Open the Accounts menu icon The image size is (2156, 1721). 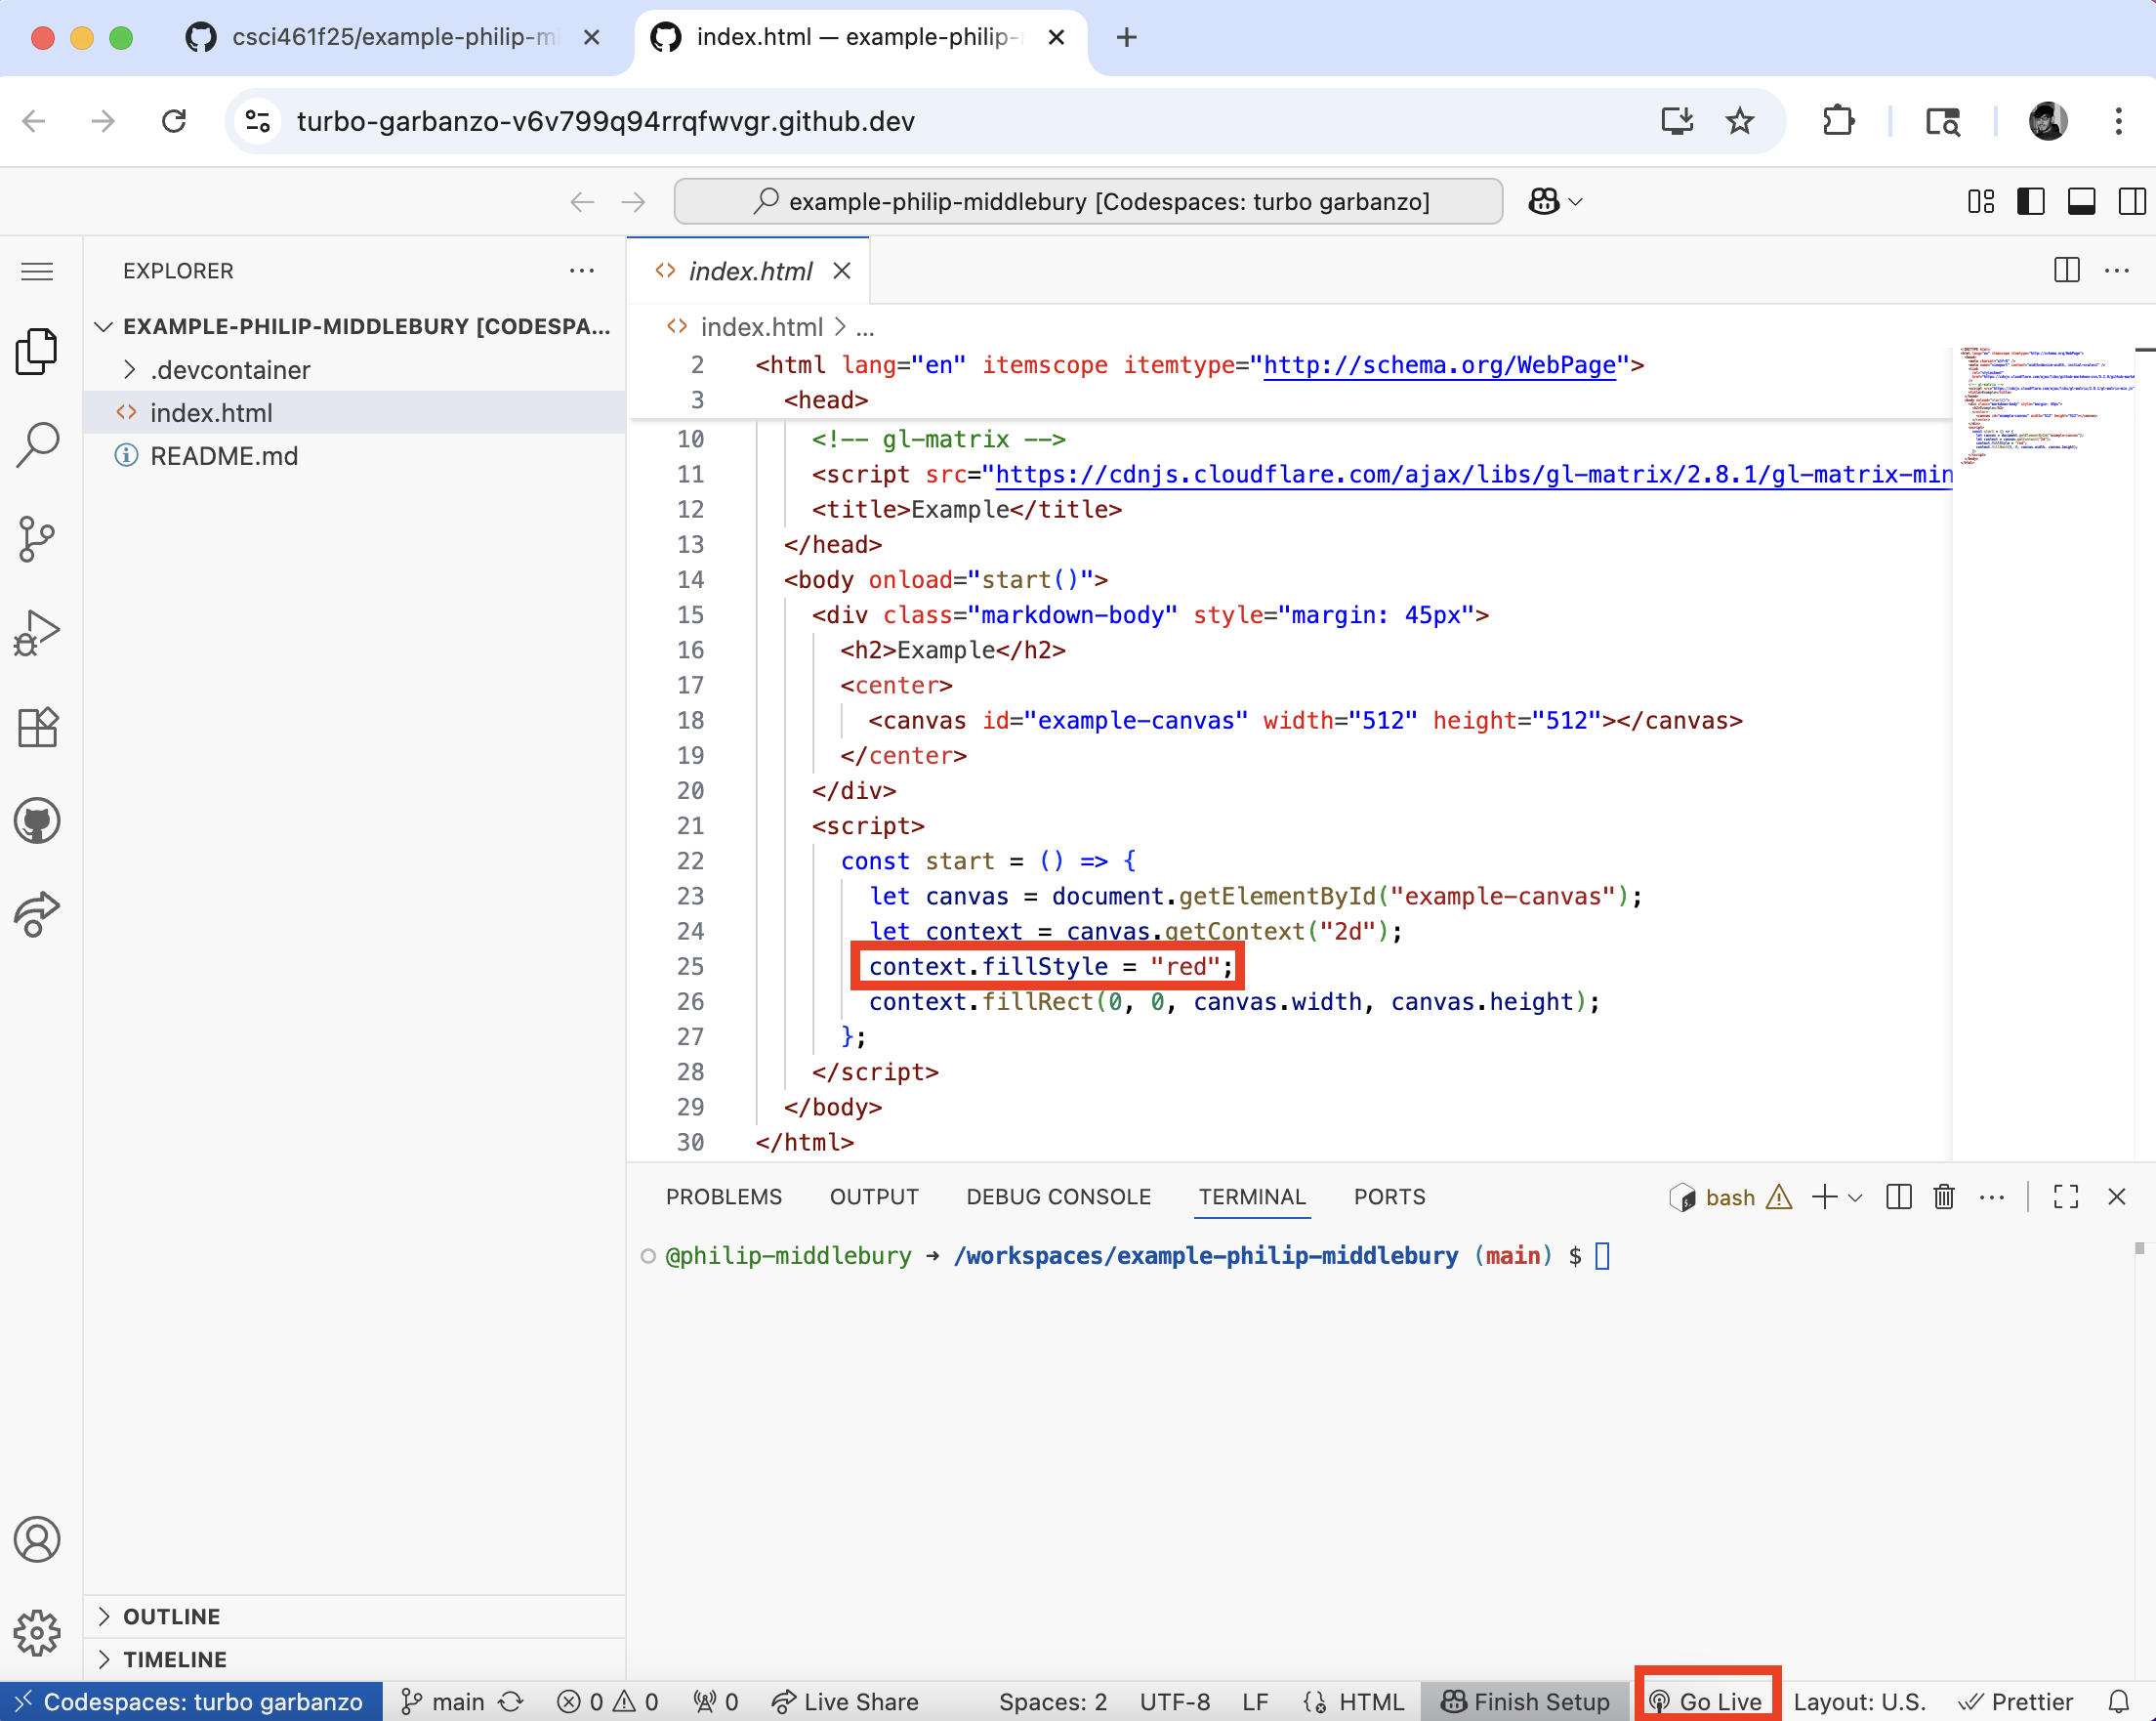pyautogui.click(x=37, y=1539)
